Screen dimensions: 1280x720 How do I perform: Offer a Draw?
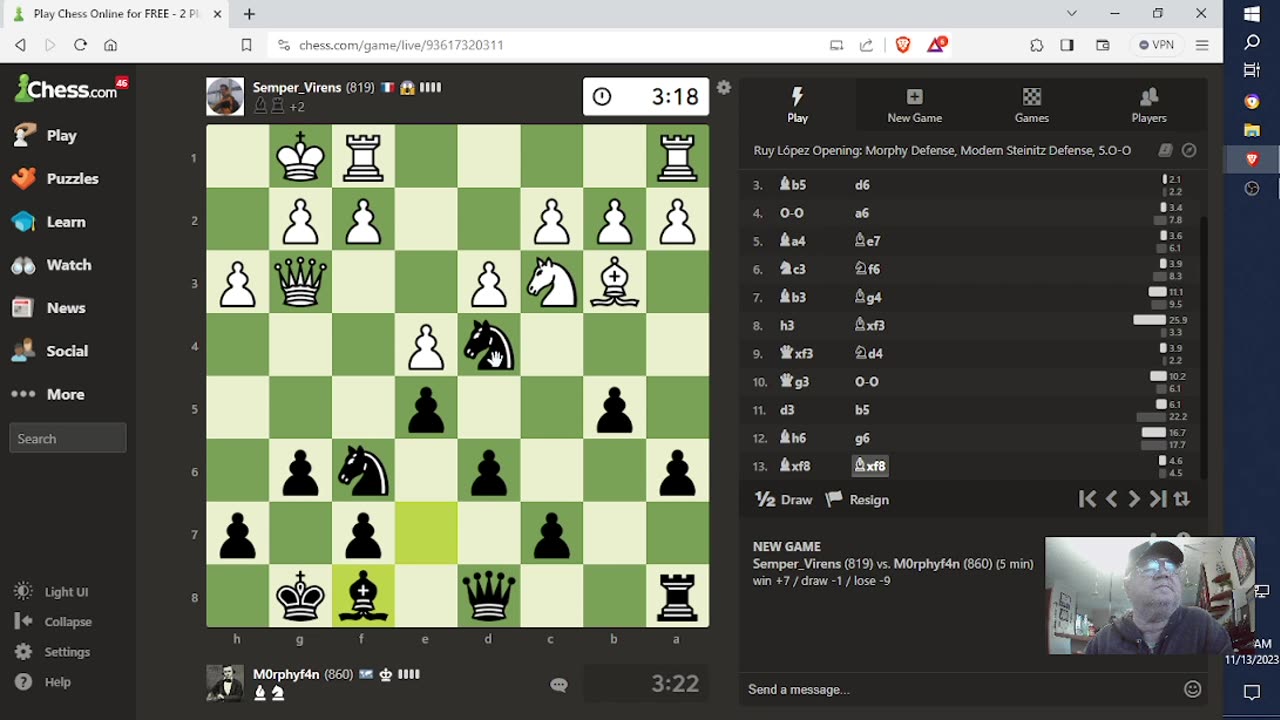tap(784, 500)
